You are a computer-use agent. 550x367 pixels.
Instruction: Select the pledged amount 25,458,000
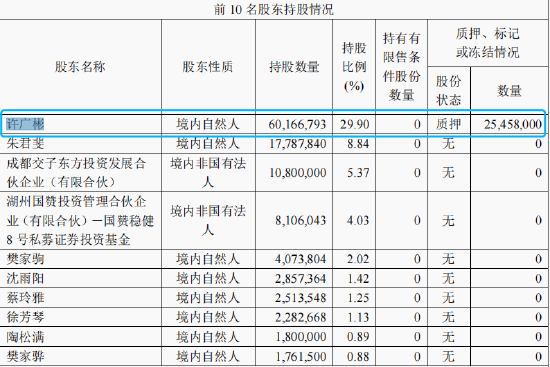click(x=513, y=125)
